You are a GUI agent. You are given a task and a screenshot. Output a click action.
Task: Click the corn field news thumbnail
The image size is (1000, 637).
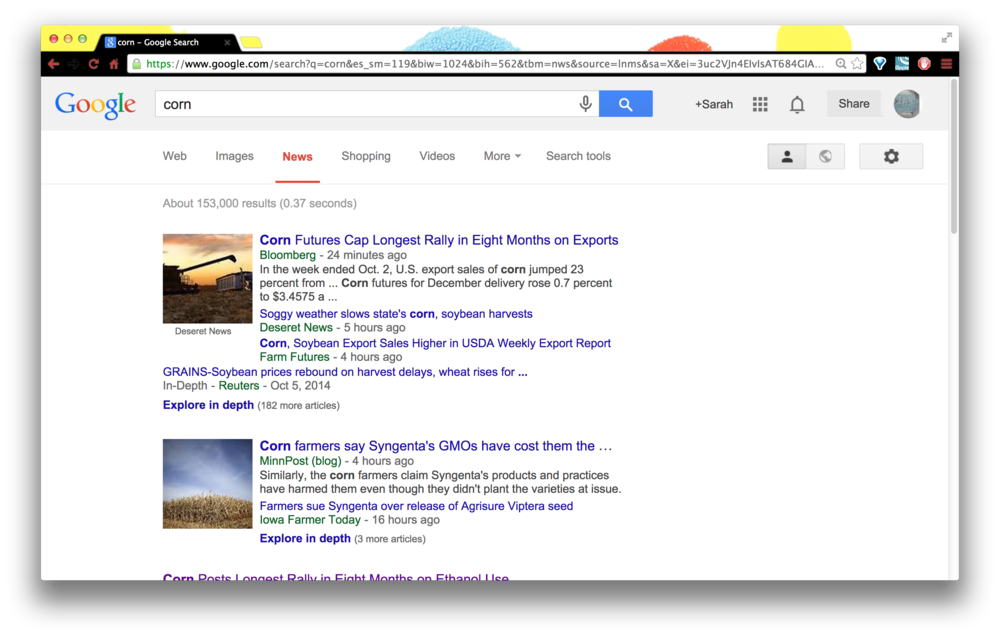pyautogui.click(x=207, y=484)
